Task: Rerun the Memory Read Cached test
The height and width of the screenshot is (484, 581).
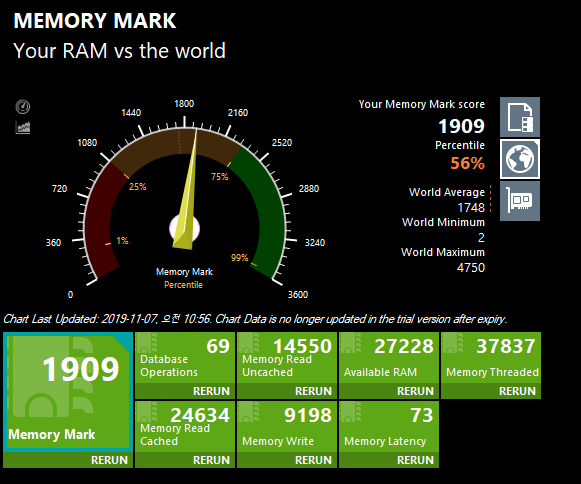Action: pos(211,460)
